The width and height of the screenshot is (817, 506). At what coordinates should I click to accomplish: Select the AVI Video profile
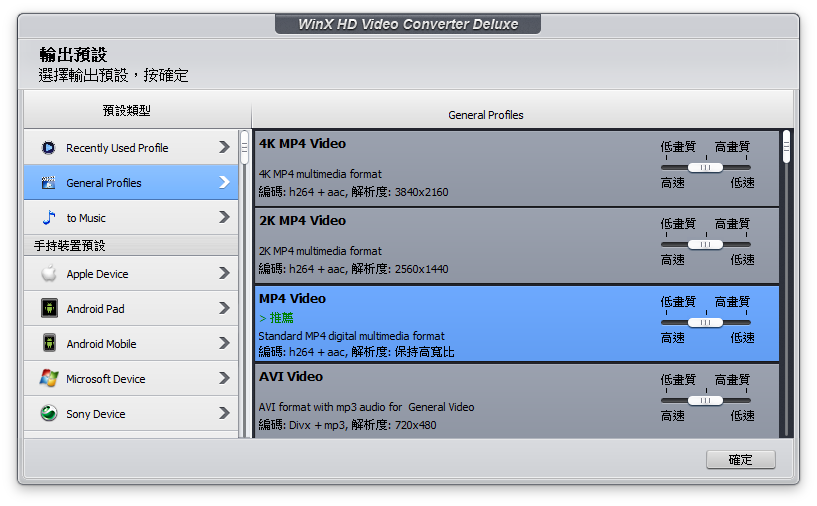click(x=516, y=401)
